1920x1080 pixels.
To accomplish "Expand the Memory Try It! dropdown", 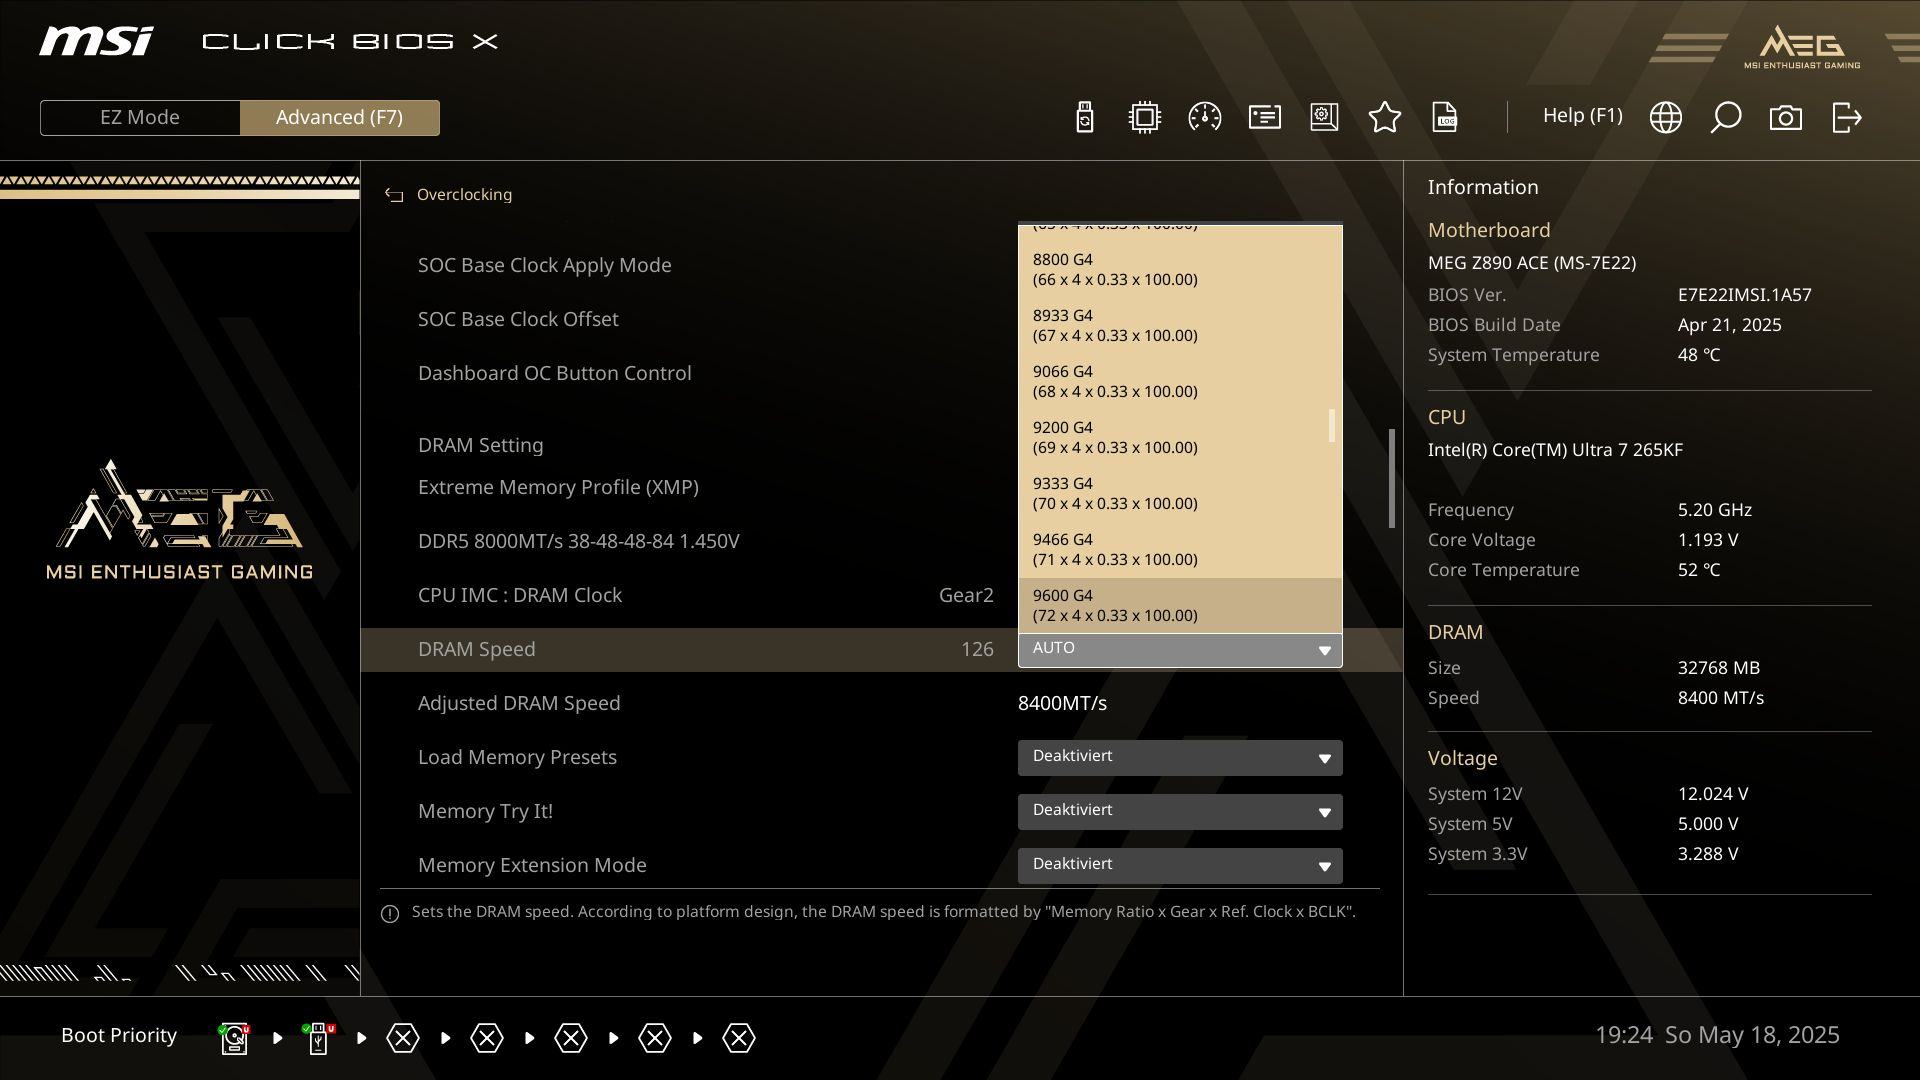I will pyautogui.click(x=1179, y=811).
